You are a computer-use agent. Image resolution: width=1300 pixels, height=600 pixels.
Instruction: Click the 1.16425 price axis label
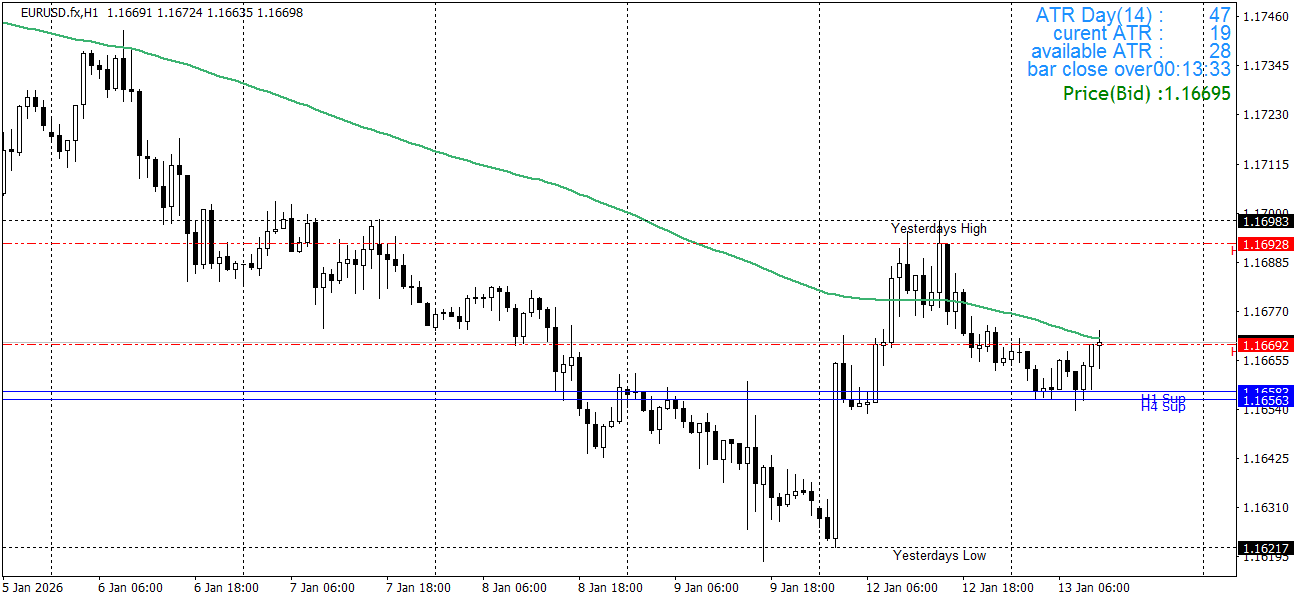(x=1267, y=459)
